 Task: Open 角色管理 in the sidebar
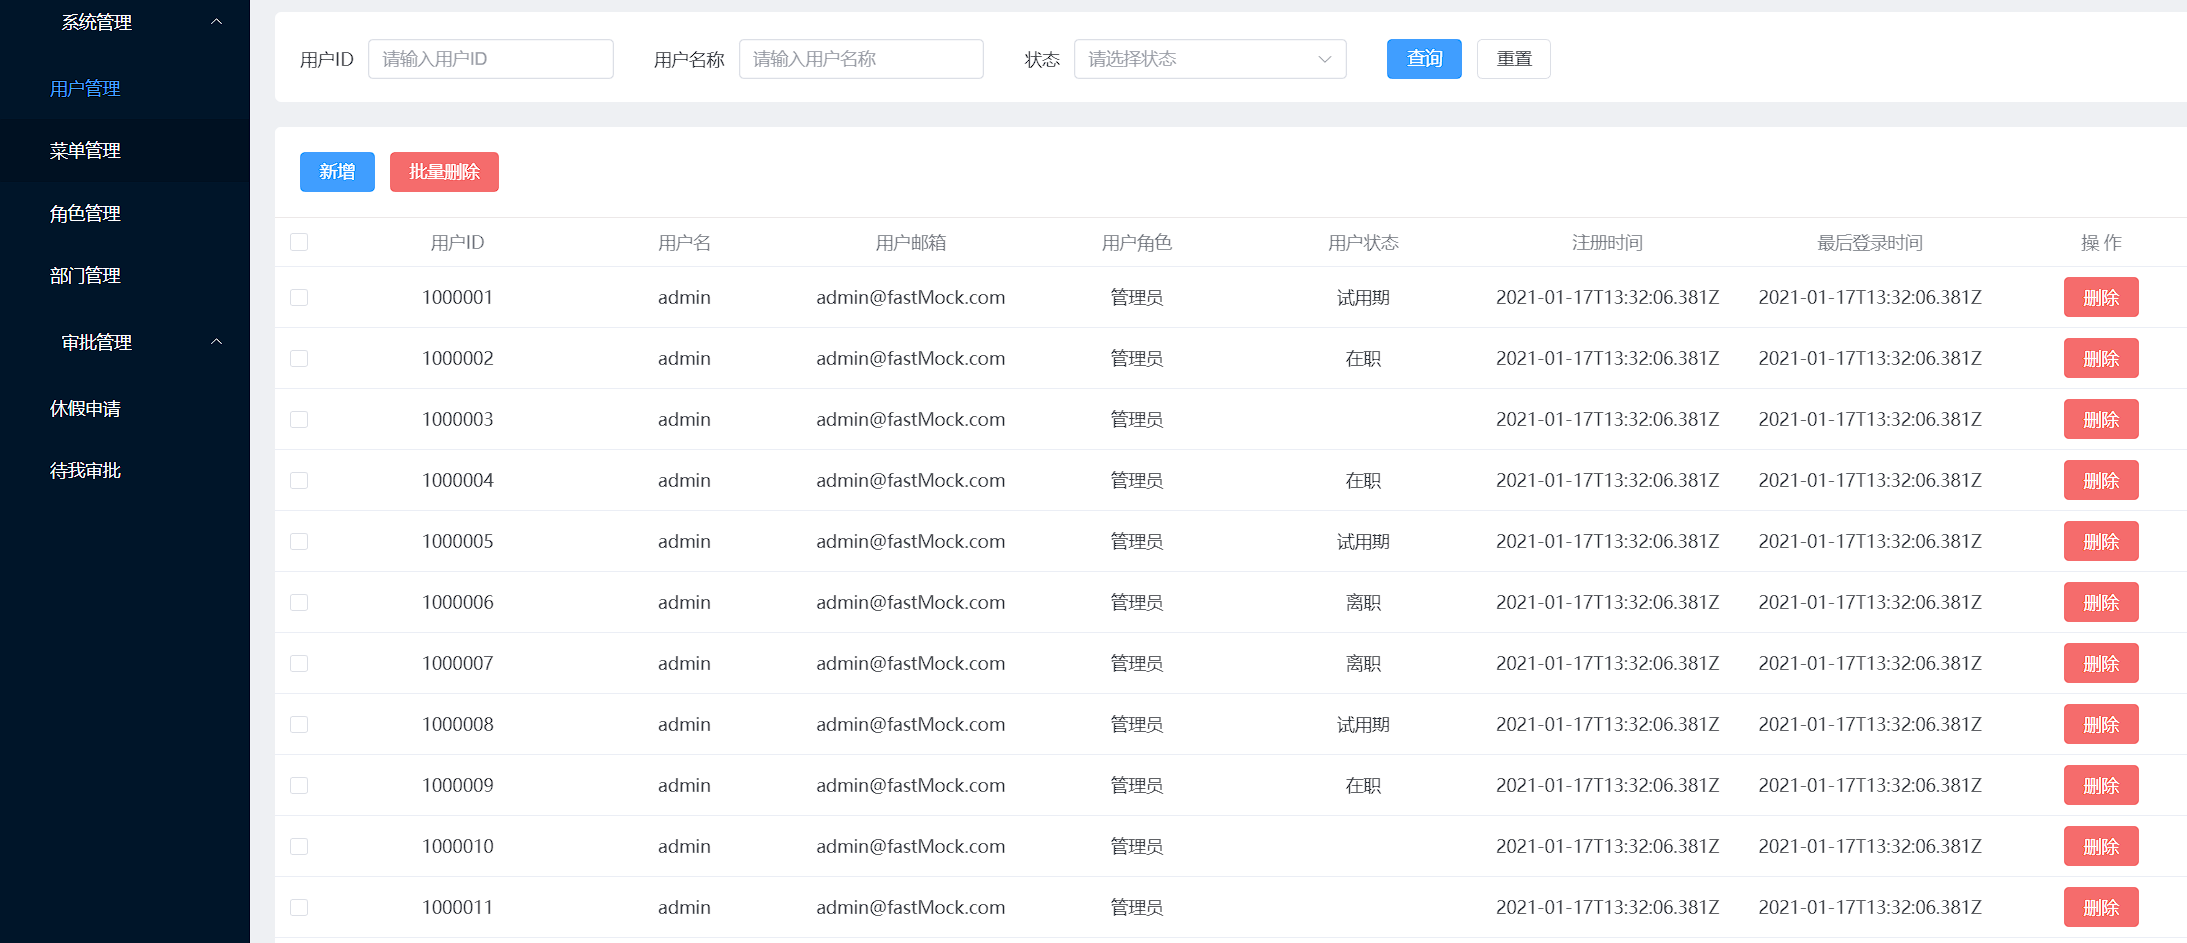(x=85, y=214)
